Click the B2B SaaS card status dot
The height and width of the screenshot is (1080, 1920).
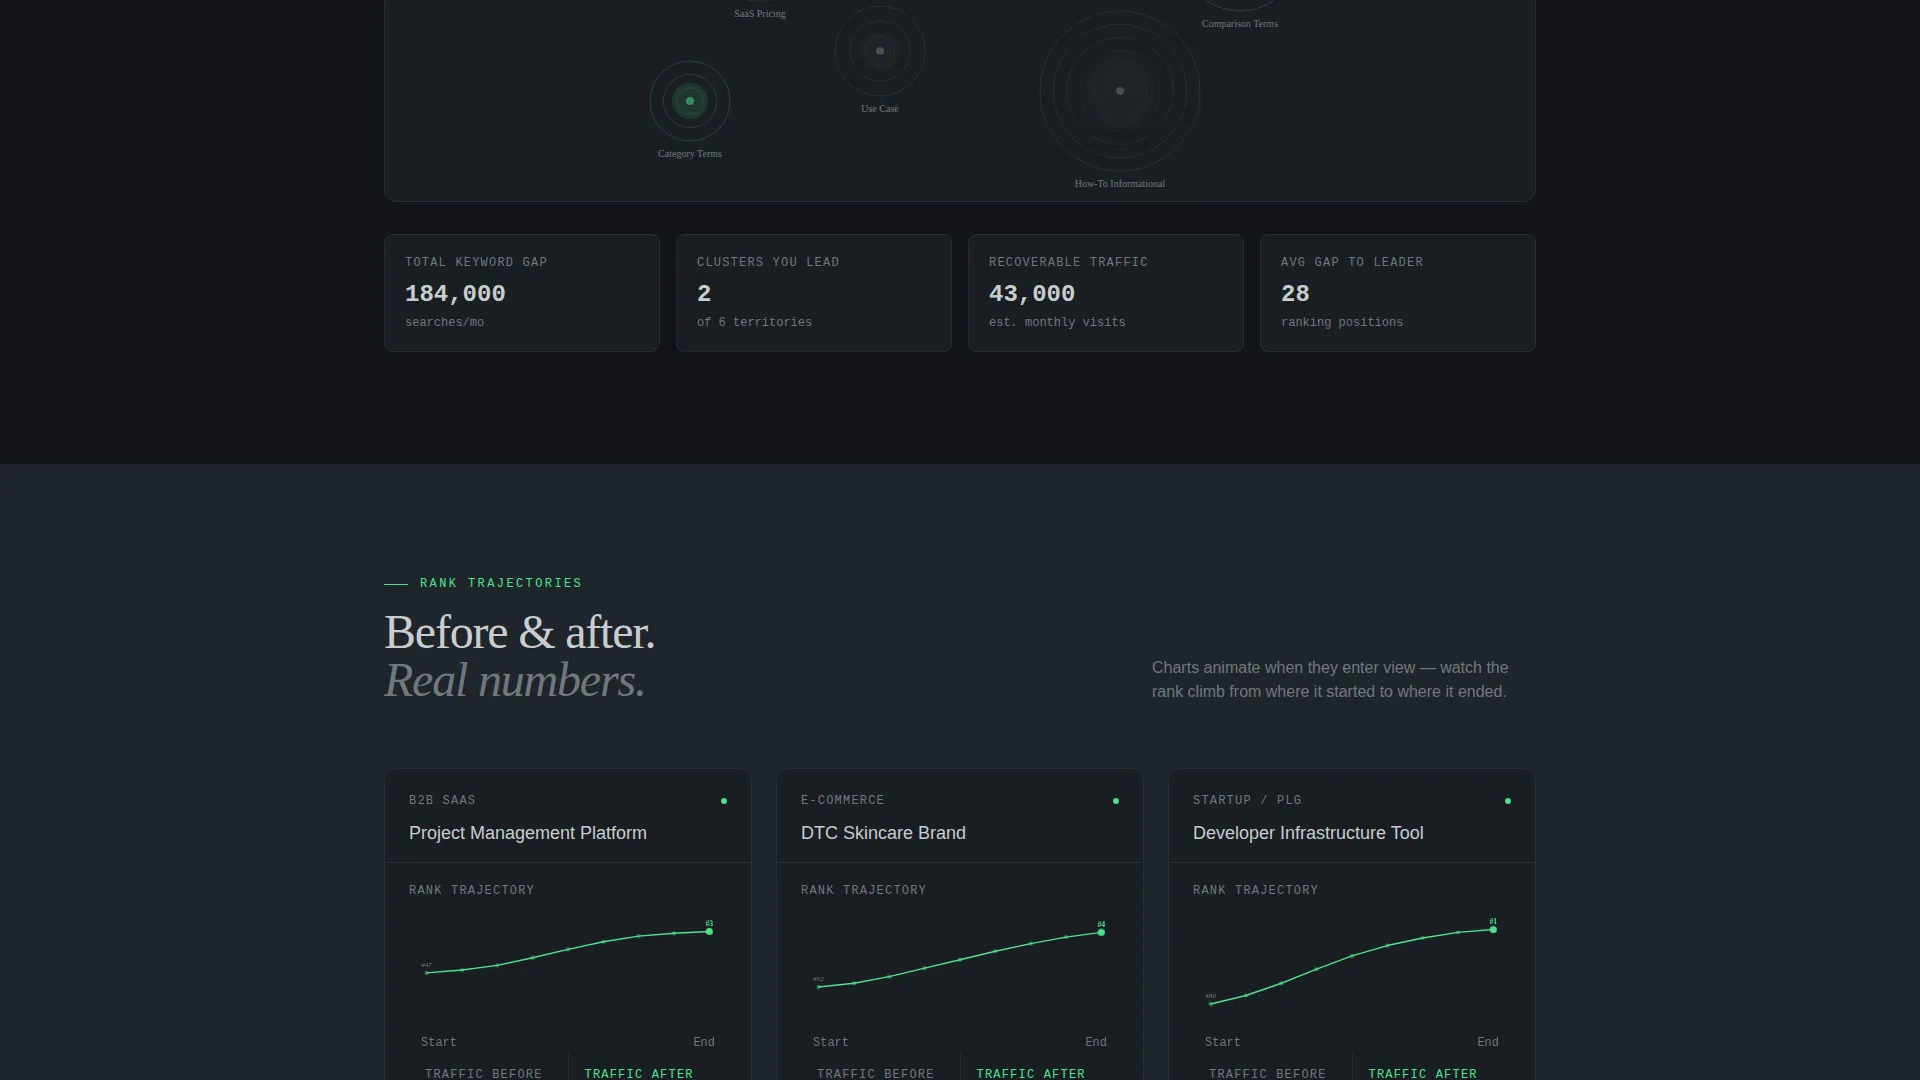pos(724,801)
